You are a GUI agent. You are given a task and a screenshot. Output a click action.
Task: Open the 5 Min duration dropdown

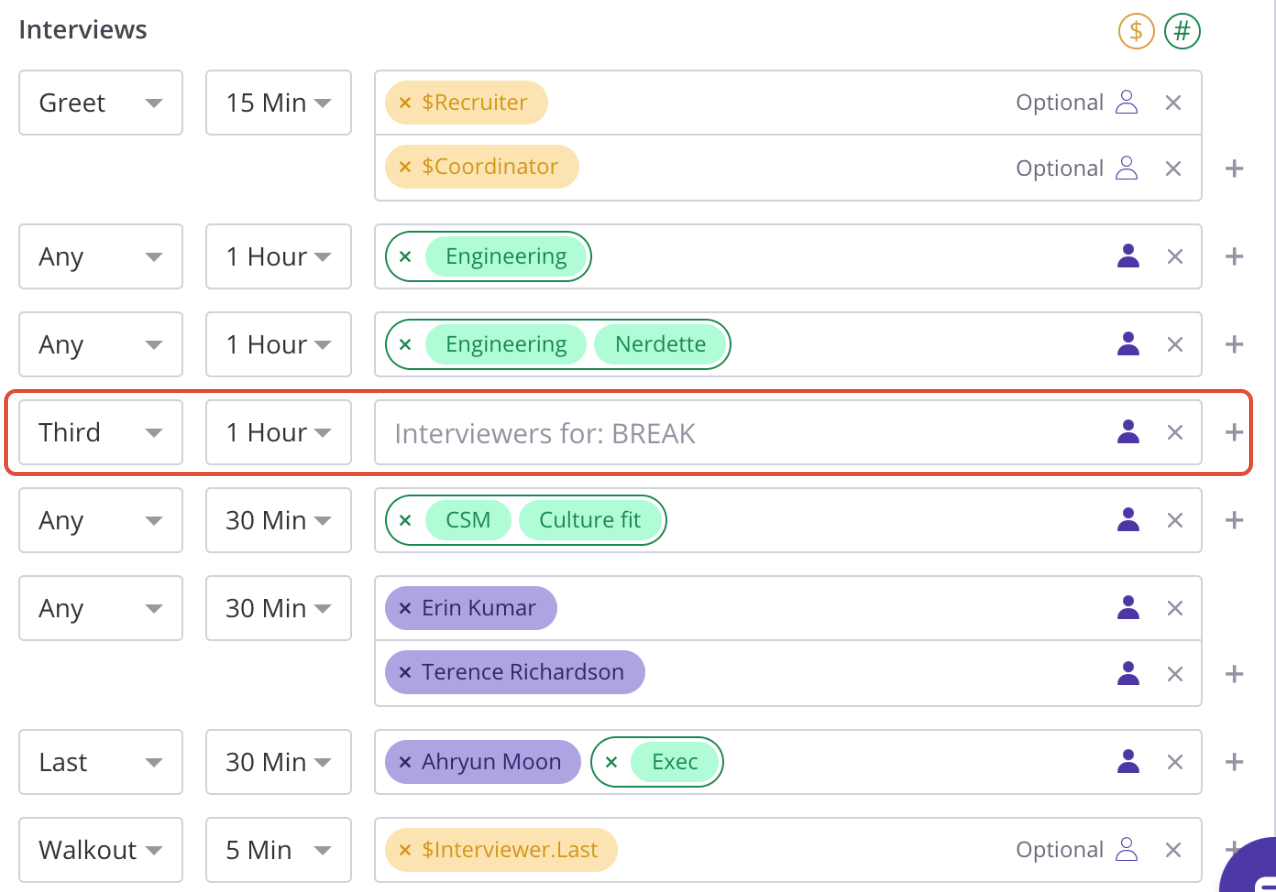pyautogui.click(x=278, y=850)
